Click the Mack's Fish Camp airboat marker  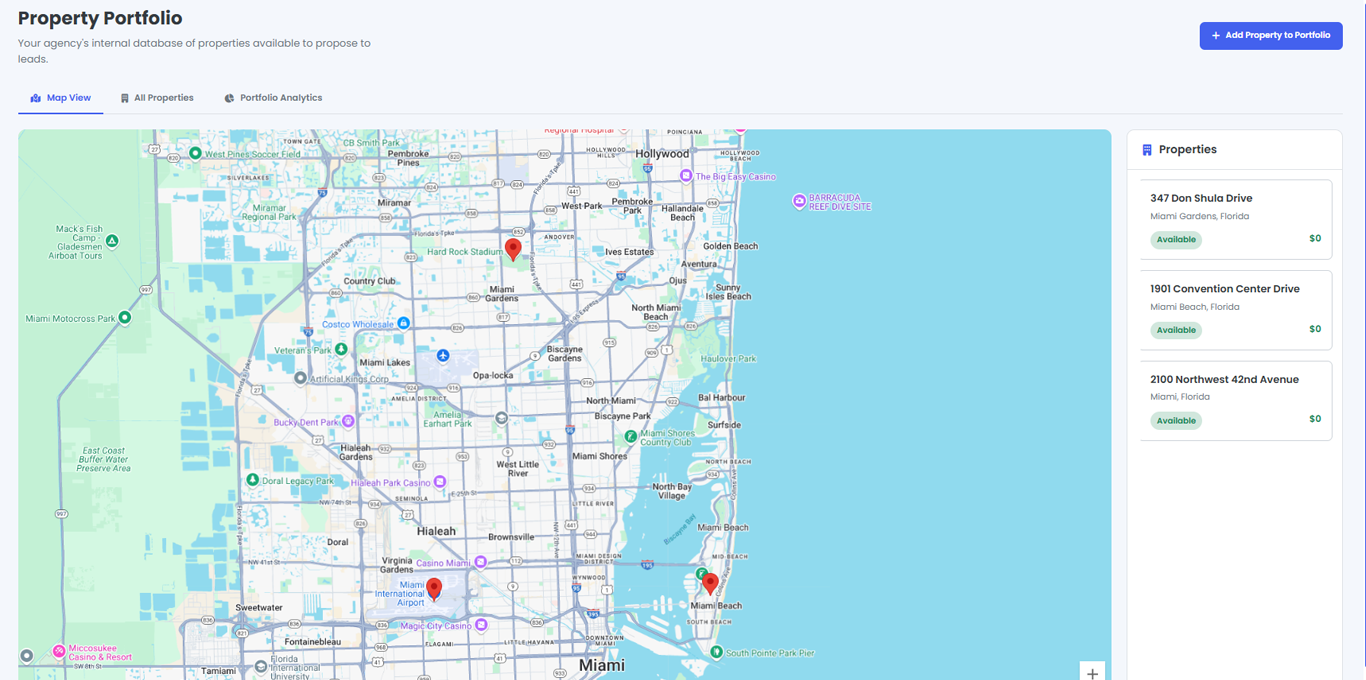pyautogui.click(x=113, y=241)
